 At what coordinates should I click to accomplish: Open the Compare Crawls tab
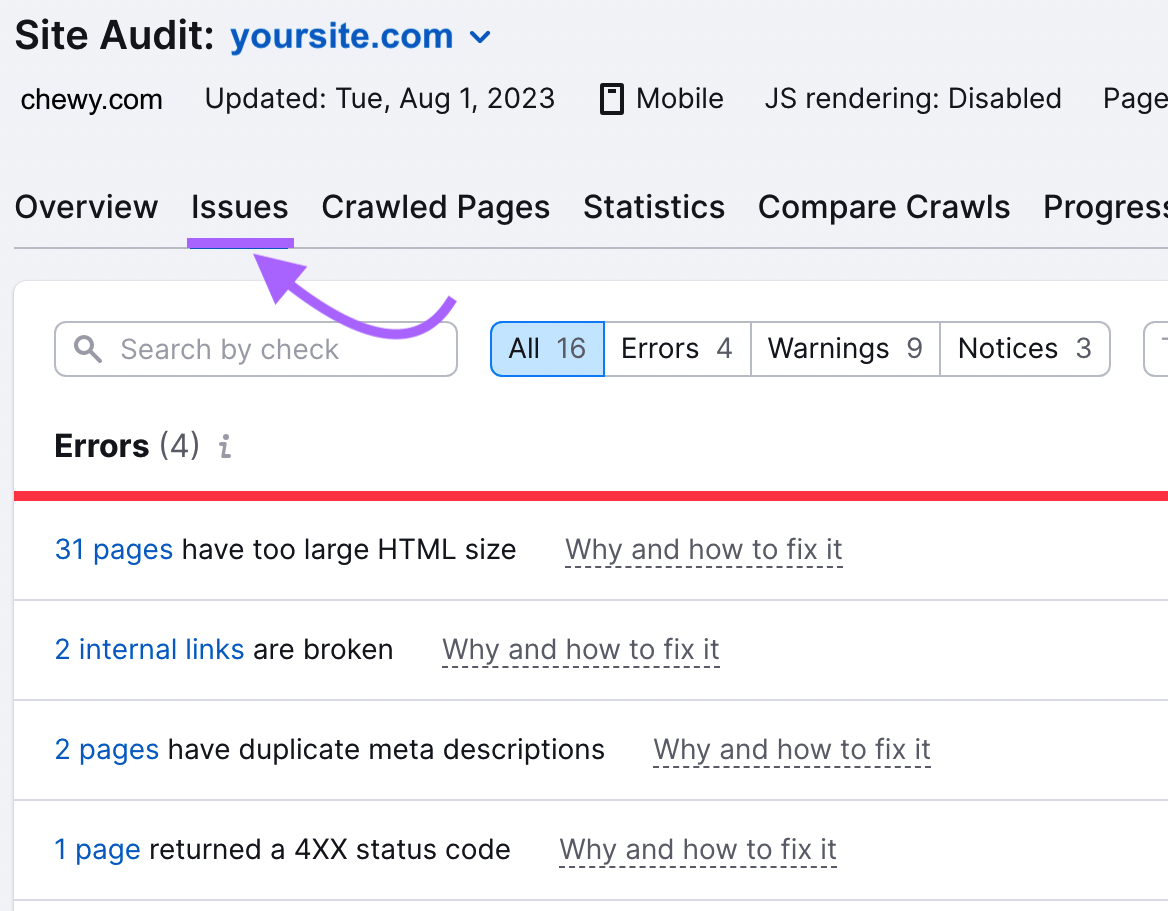click(883, 207)
